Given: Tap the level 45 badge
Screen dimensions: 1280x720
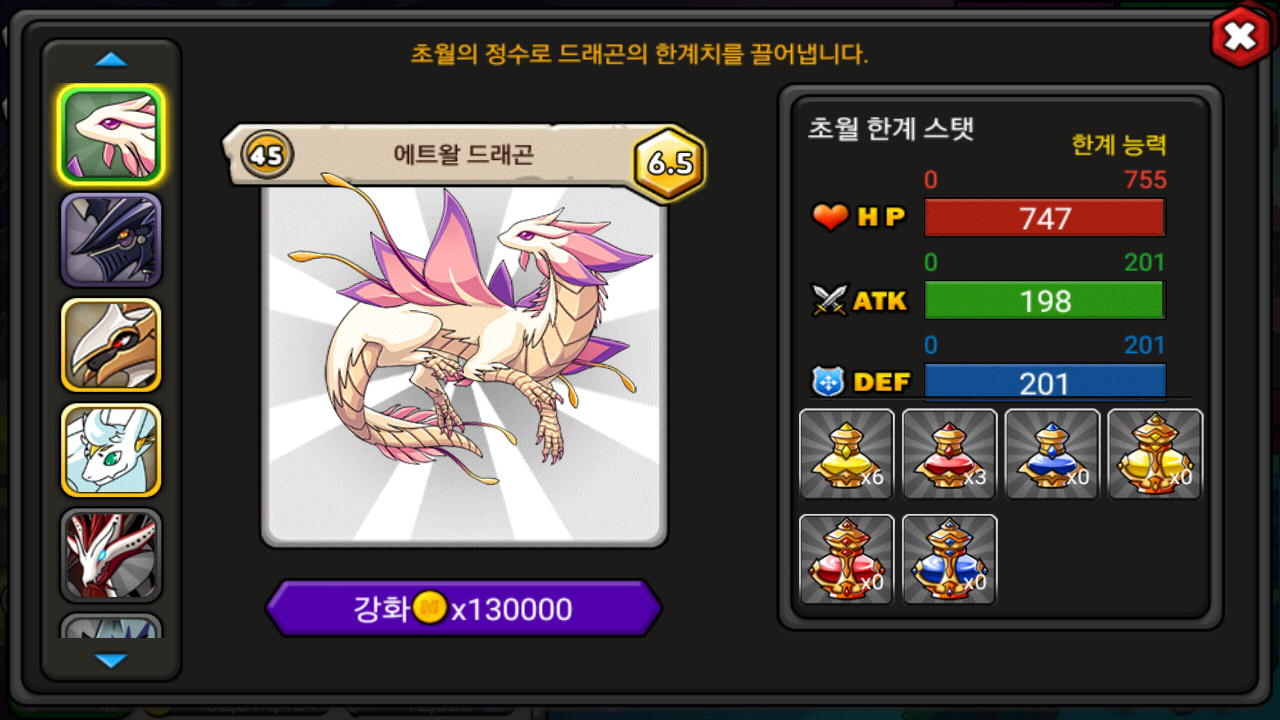Looking at the screenshot, I should pyautogui.click(x=267, y=155).
